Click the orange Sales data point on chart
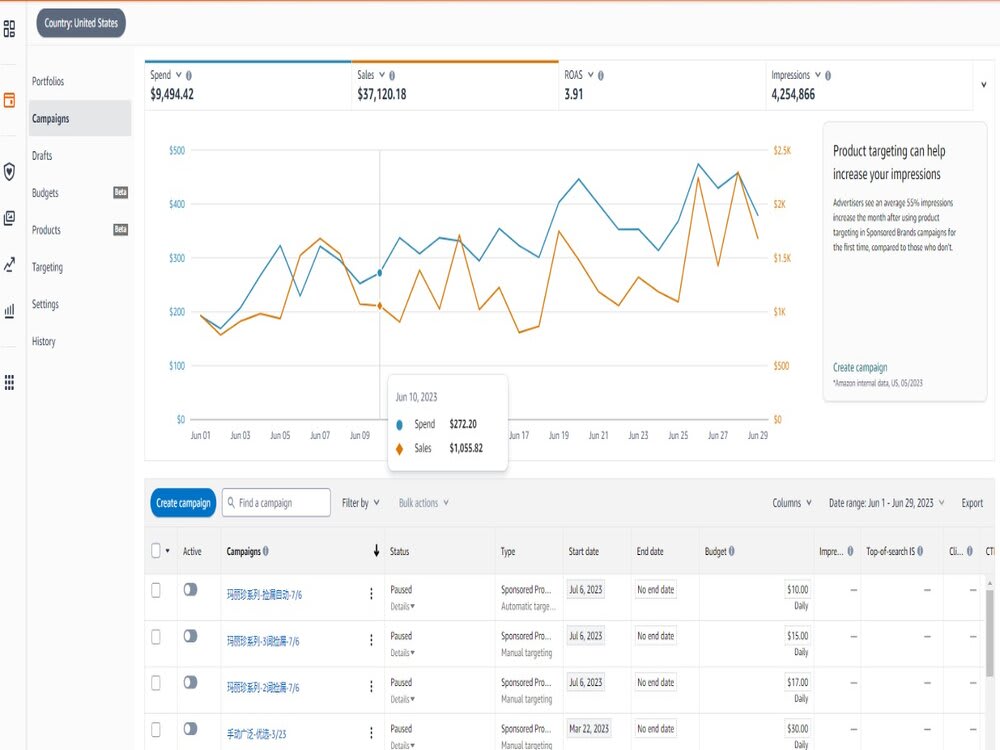The width and height of the screenshot is (1000, 750). click(x=379, y=305)
